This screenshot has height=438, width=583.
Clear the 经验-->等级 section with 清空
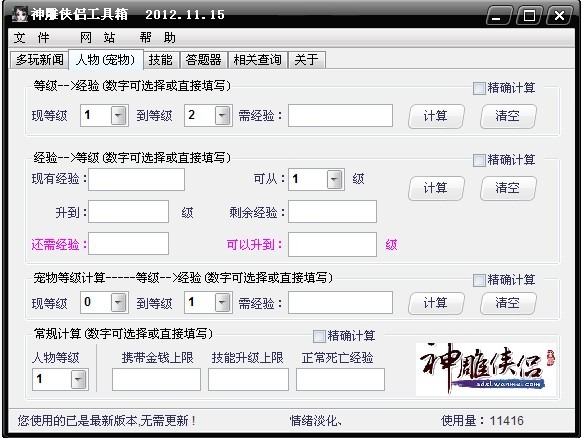coord(508,188)
